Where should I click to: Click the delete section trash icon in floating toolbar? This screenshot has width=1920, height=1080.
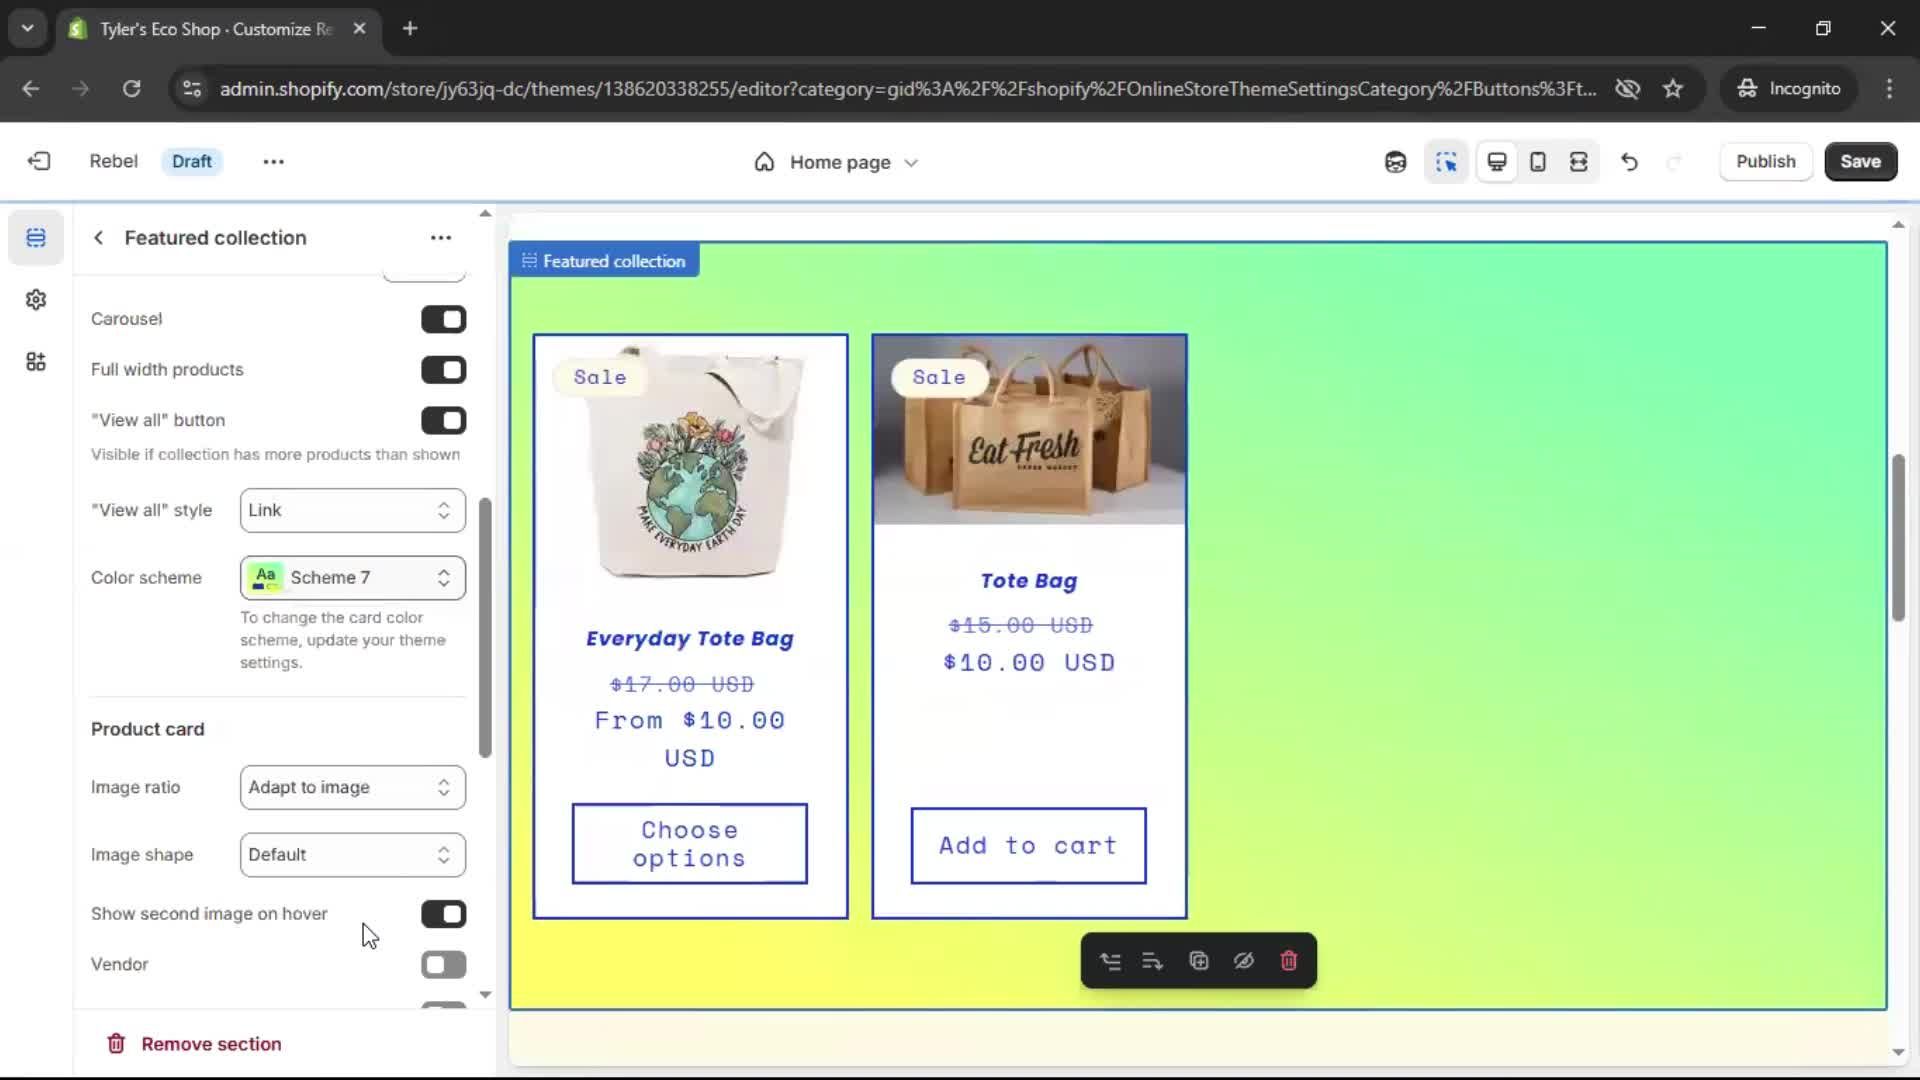click(1288, 961)
